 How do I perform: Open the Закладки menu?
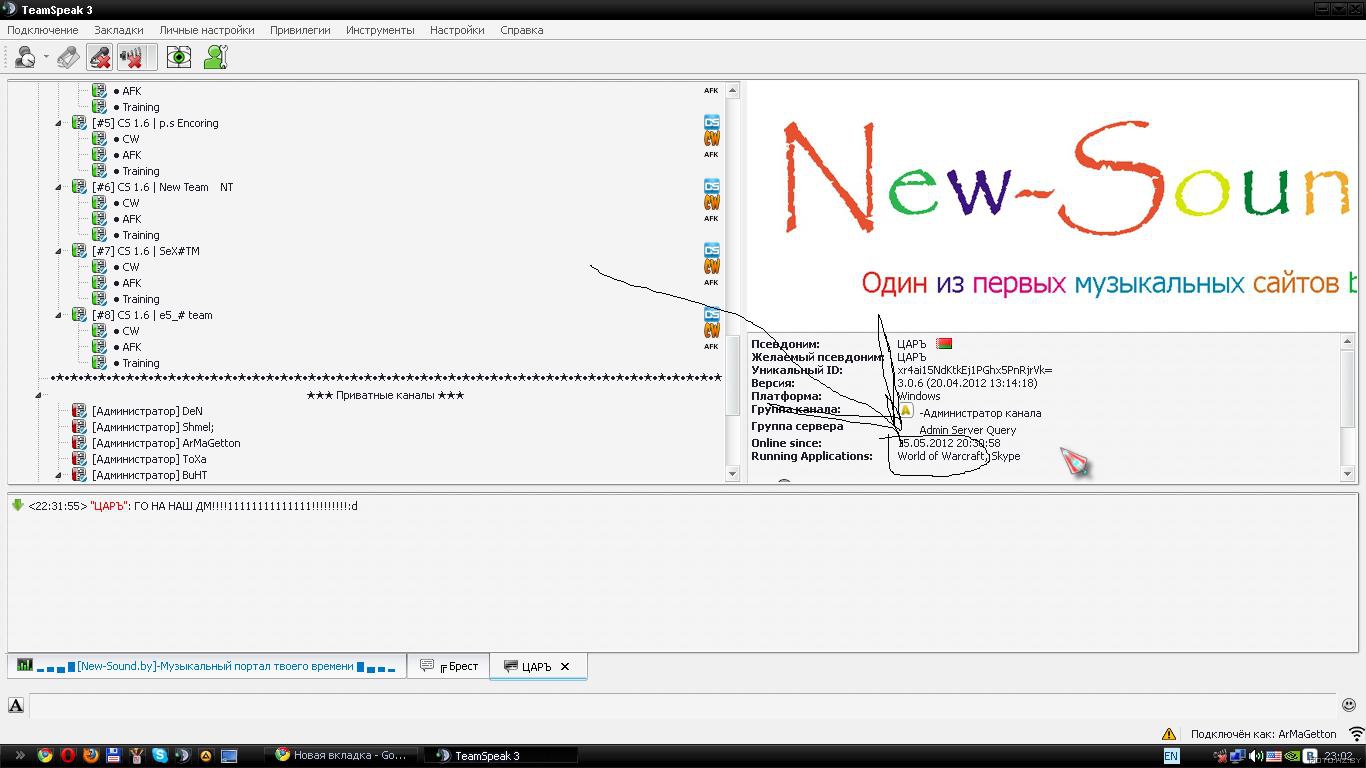118,30
